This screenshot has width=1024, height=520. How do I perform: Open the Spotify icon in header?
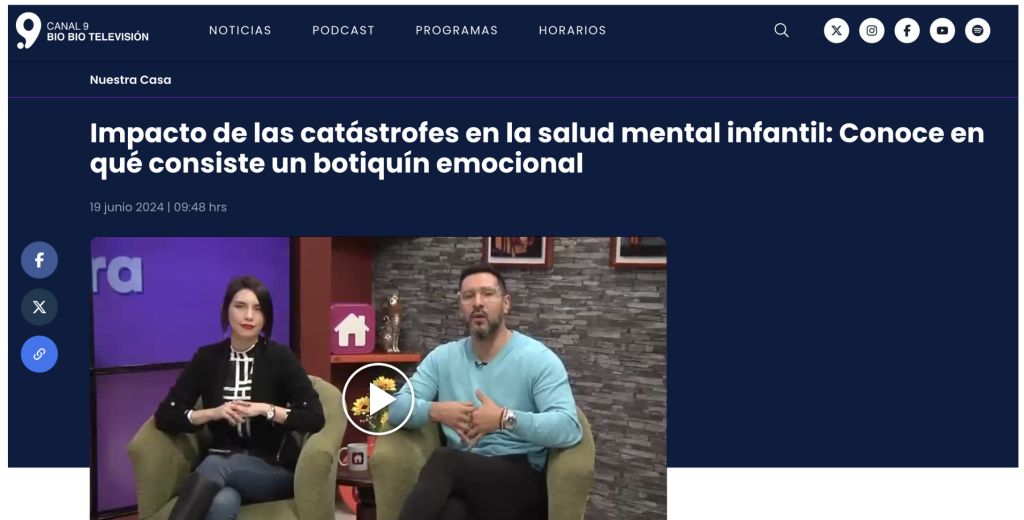coord(977,31)
